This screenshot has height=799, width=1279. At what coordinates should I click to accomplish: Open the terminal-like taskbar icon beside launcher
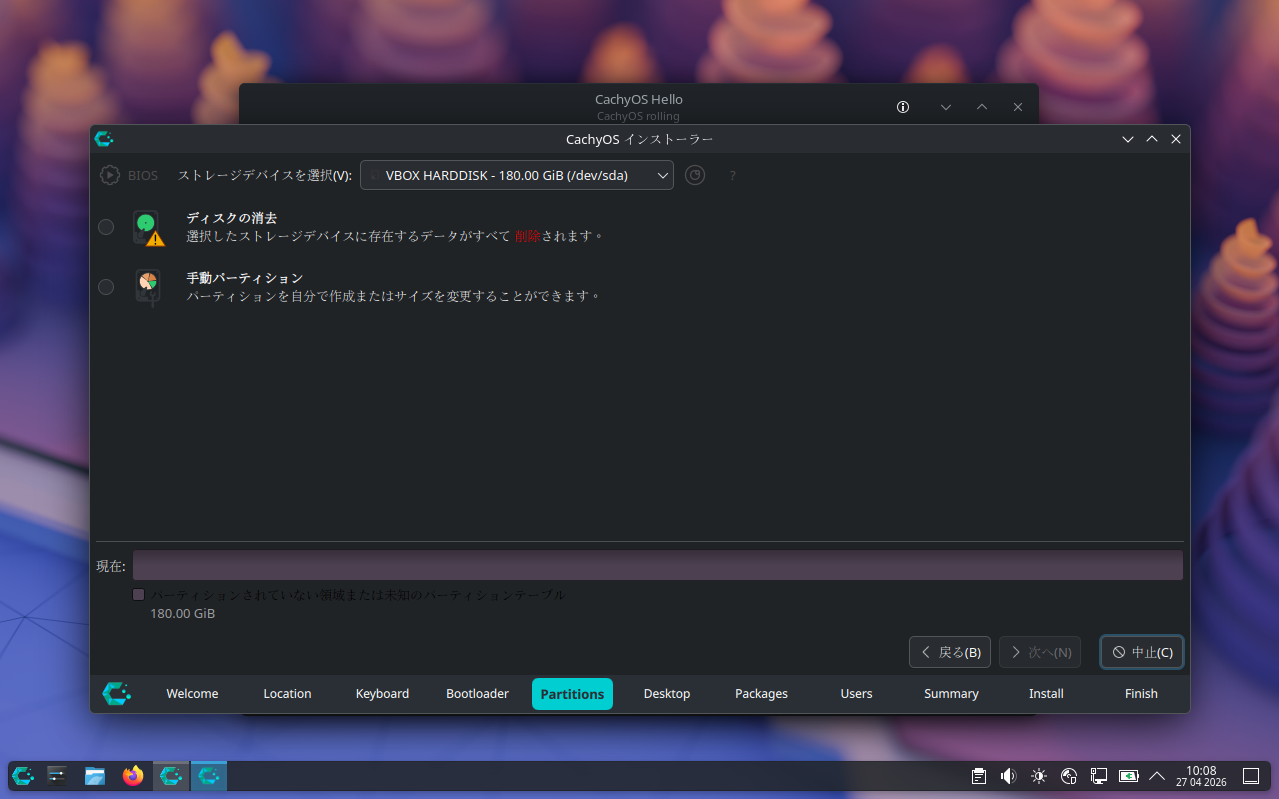click(57, 775)
